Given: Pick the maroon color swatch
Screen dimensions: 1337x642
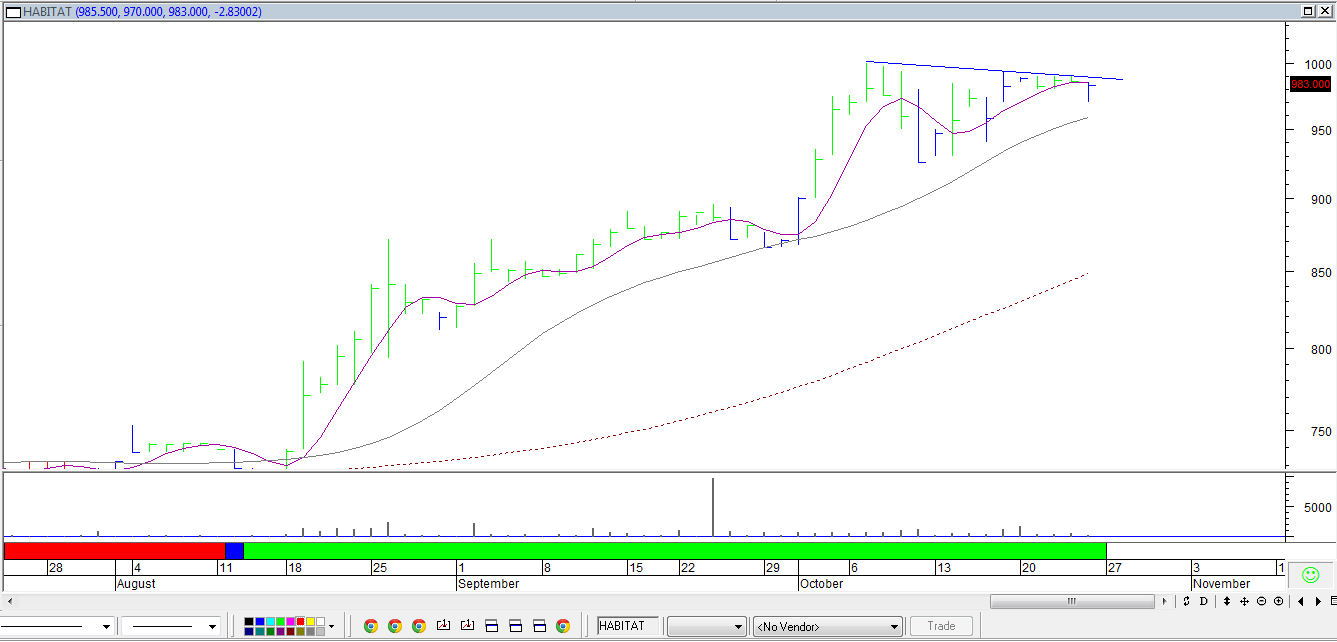Looking at the screenshot, I should coord(291,631).
